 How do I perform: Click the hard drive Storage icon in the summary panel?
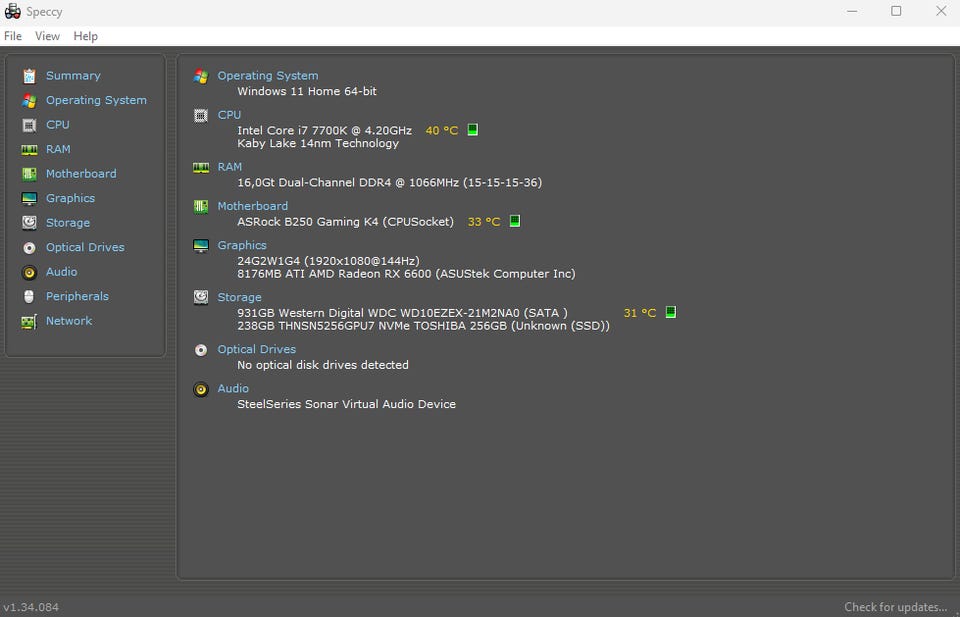(x=201, y=297)
